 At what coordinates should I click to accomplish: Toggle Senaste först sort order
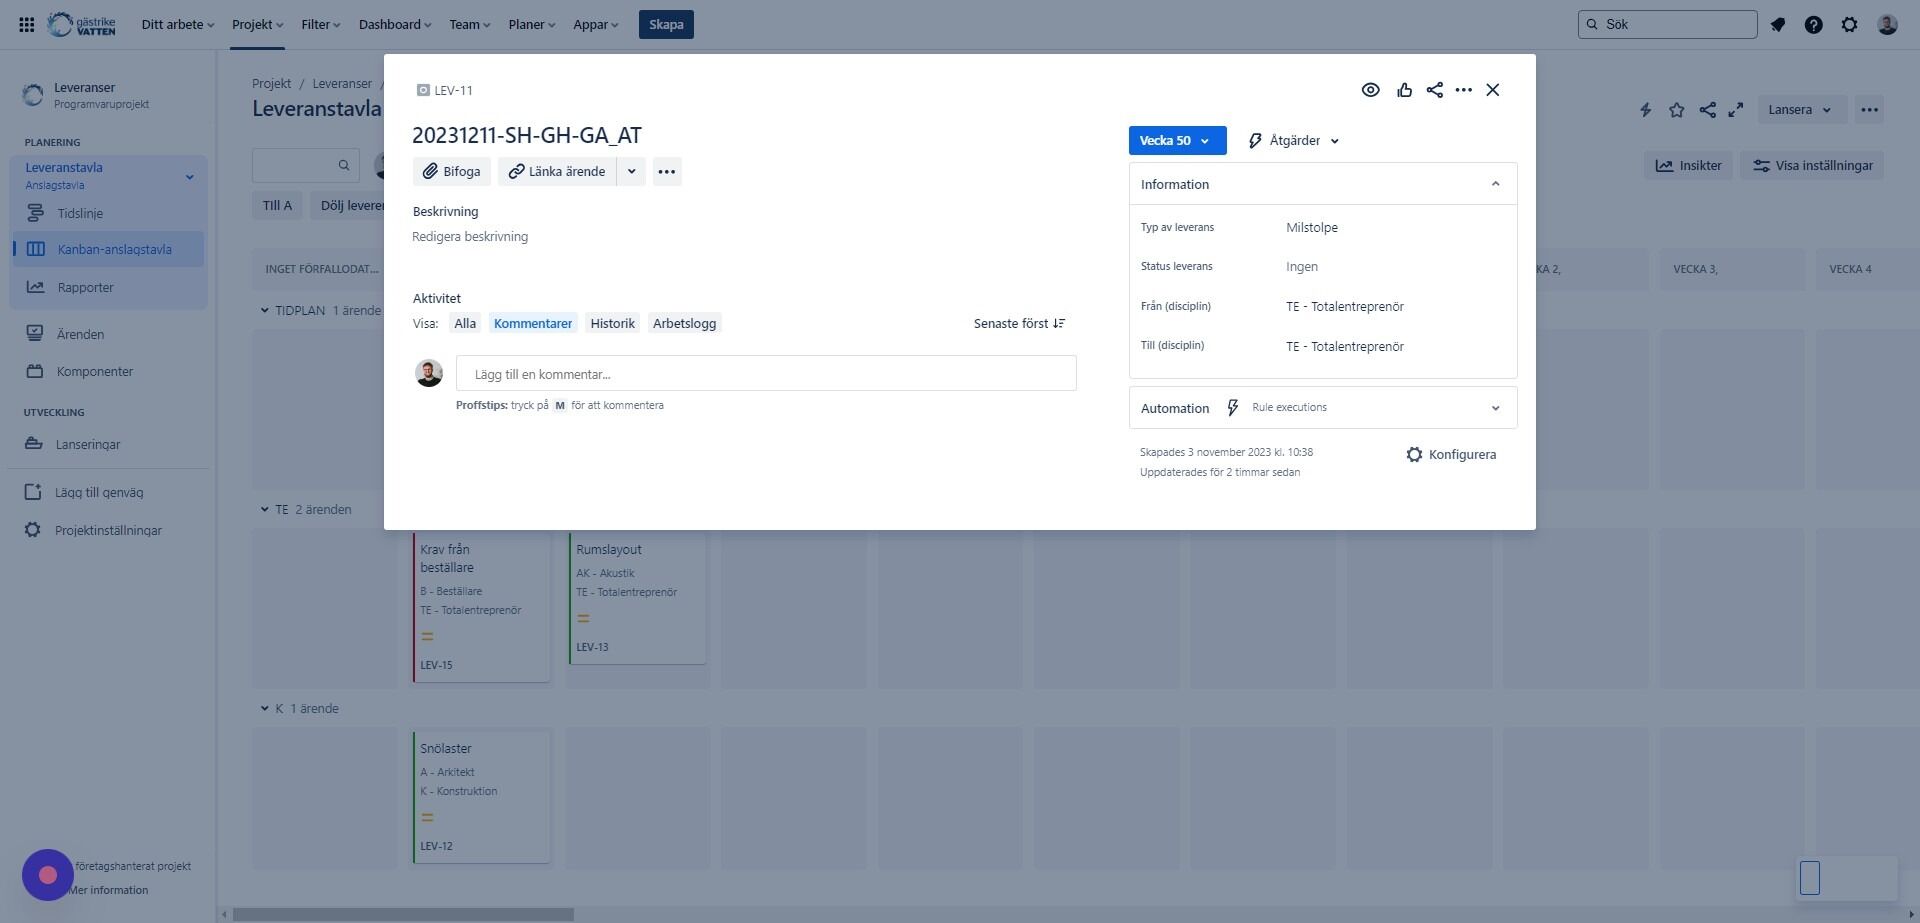pos(1019,323)
